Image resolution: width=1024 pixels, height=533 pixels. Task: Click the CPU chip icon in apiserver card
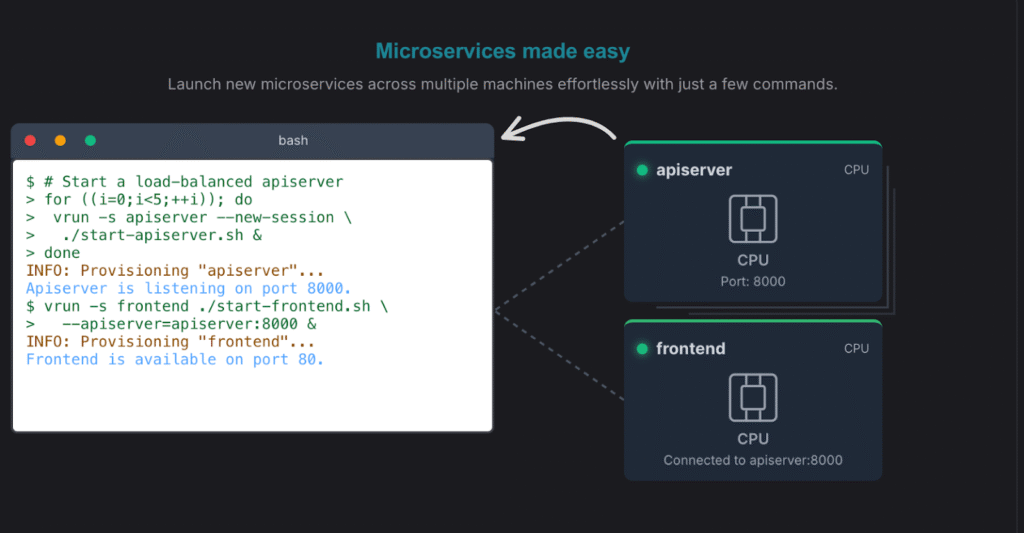(753, 219)
